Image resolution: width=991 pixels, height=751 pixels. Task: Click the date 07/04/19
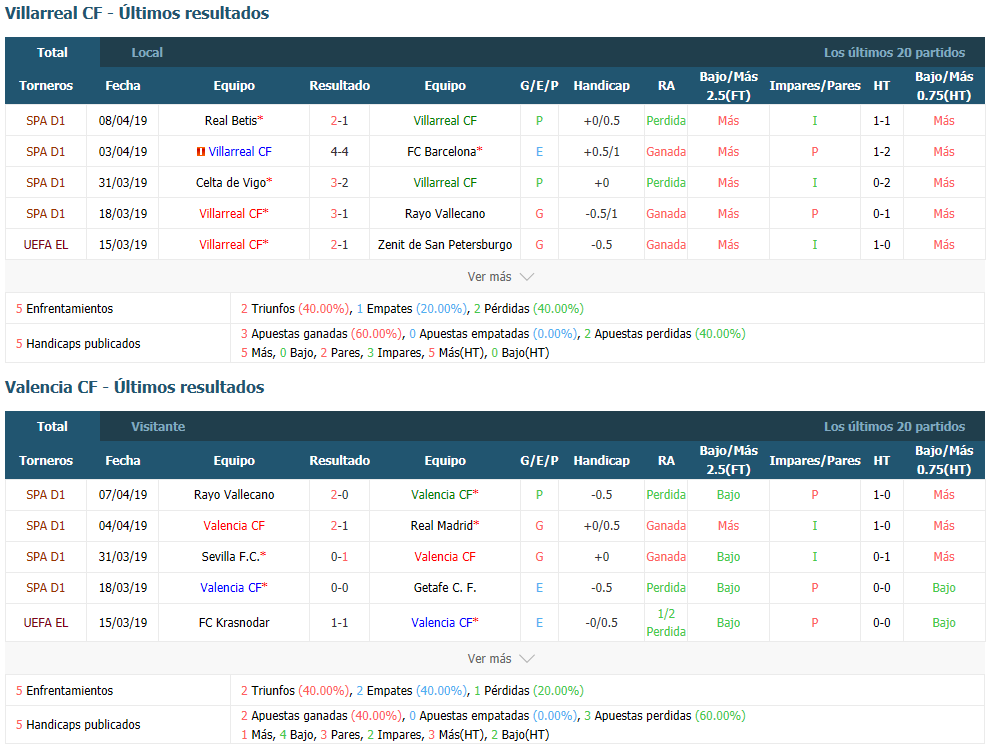pyautogui.click(x=123, y=495)
